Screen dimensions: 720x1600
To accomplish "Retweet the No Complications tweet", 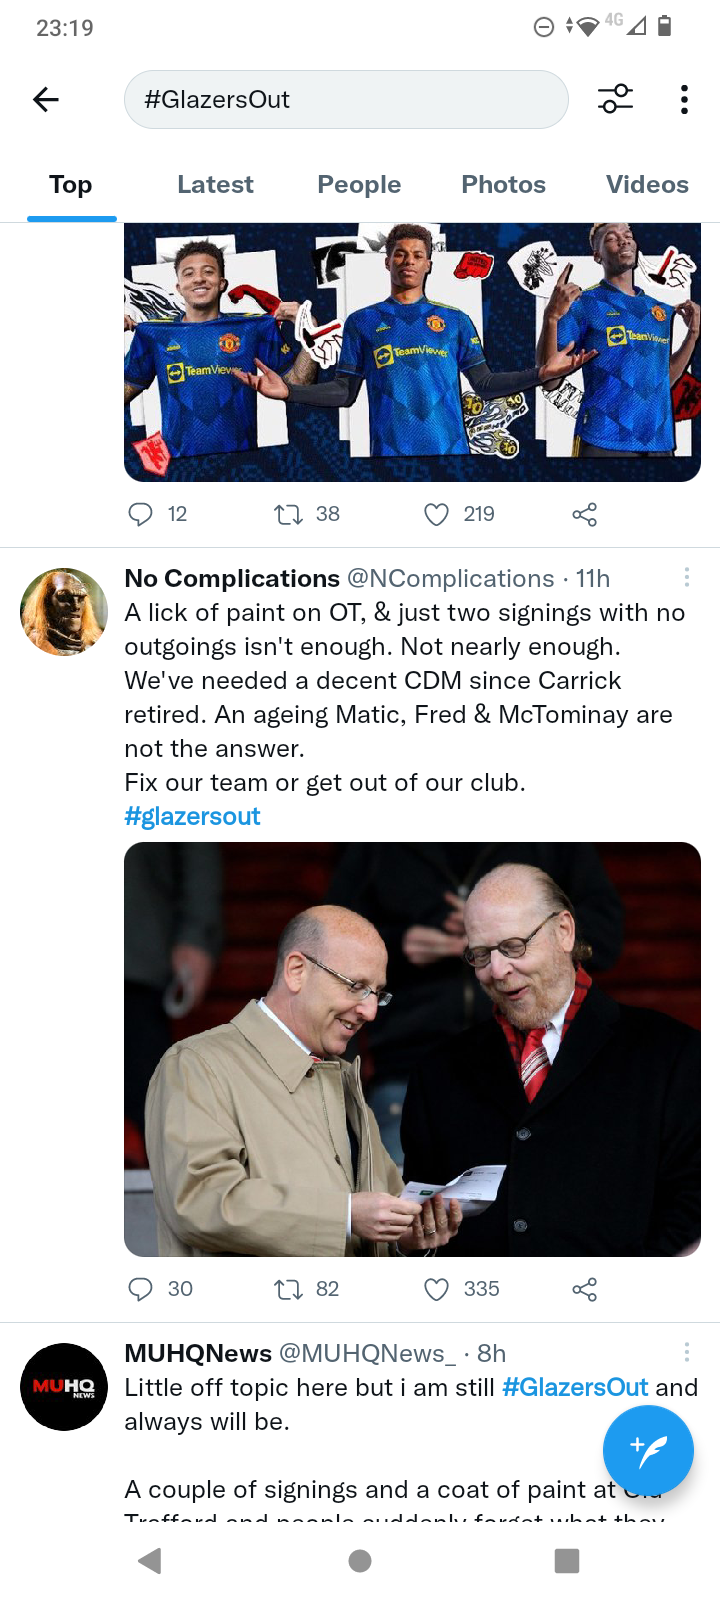I will (x=289, y=1289).
